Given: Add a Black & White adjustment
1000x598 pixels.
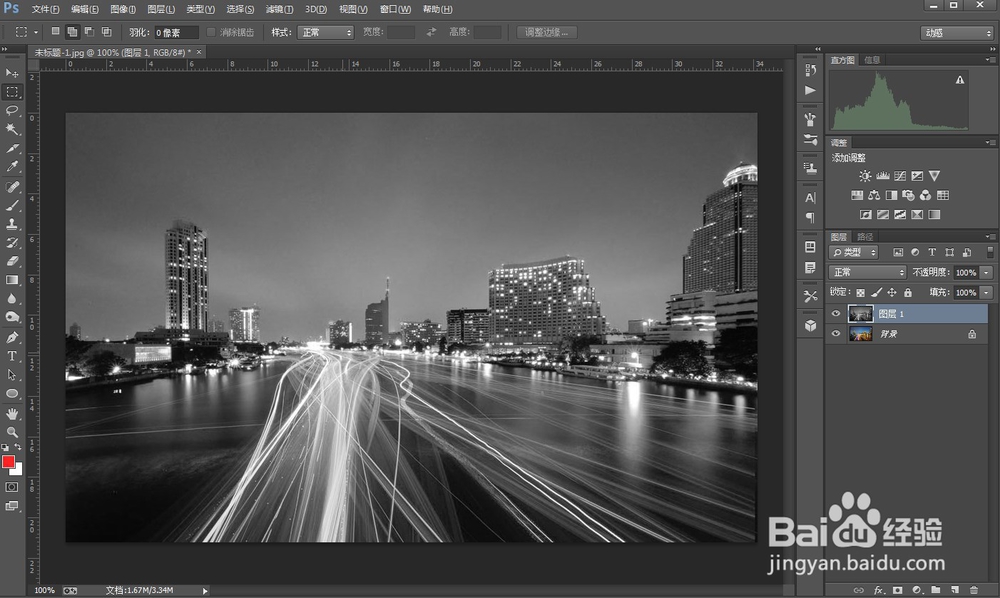Looking at the screenshot, I should [x=891, y=195].
